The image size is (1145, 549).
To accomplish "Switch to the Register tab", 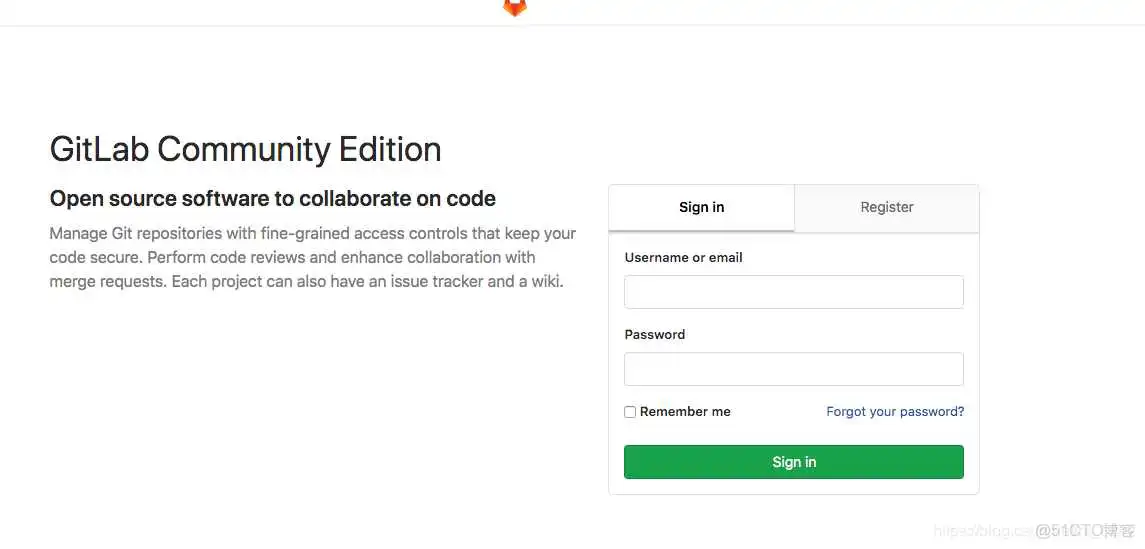I will pos(886,207).
